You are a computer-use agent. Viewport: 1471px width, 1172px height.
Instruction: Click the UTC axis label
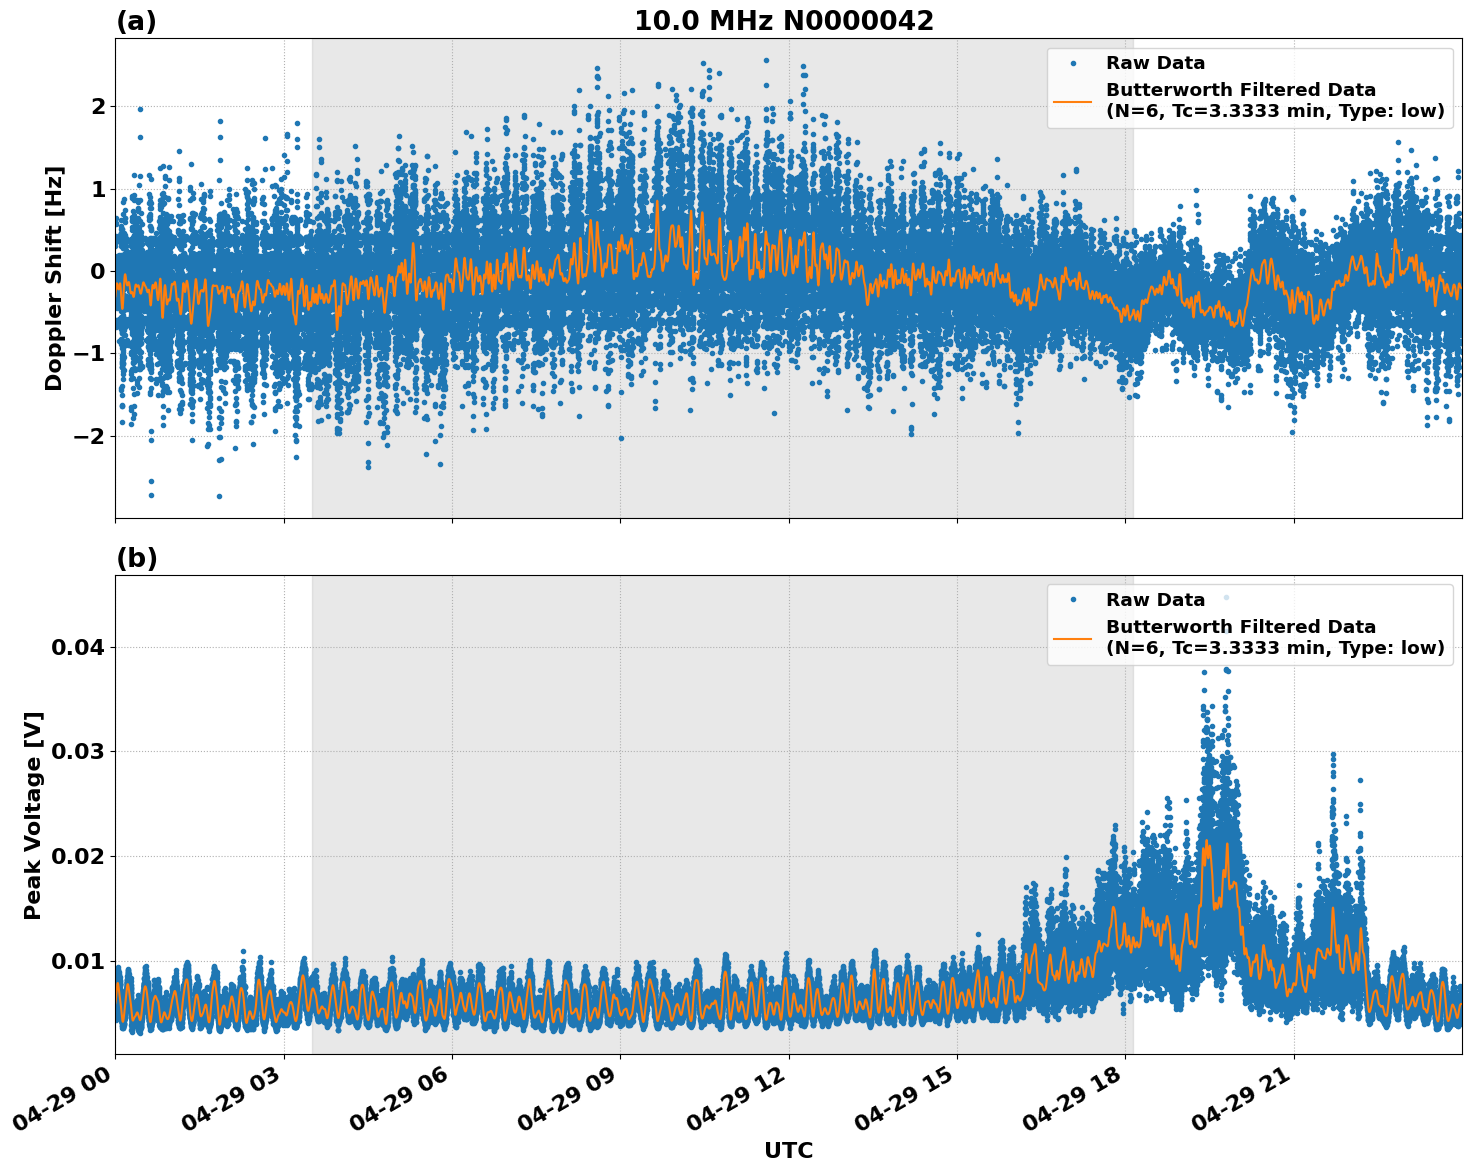(x=787, y=1151)
